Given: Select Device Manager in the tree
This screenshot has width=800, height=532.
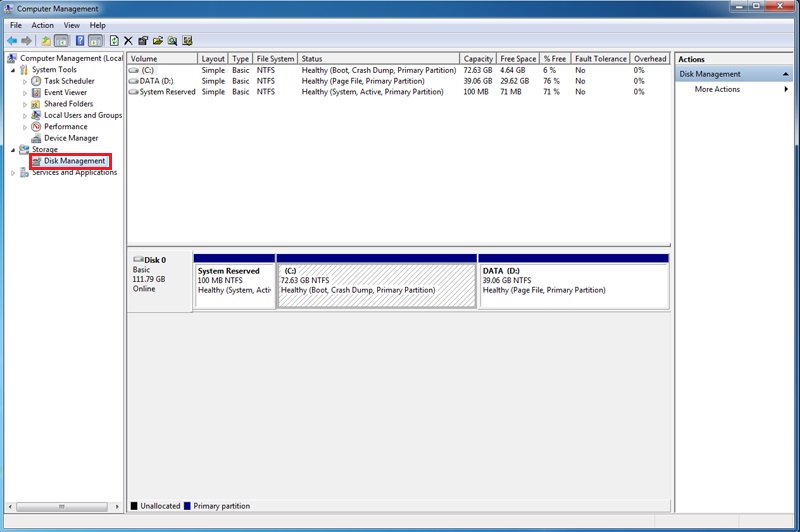Looking at the screenshot, I should [x=71, y=138].
